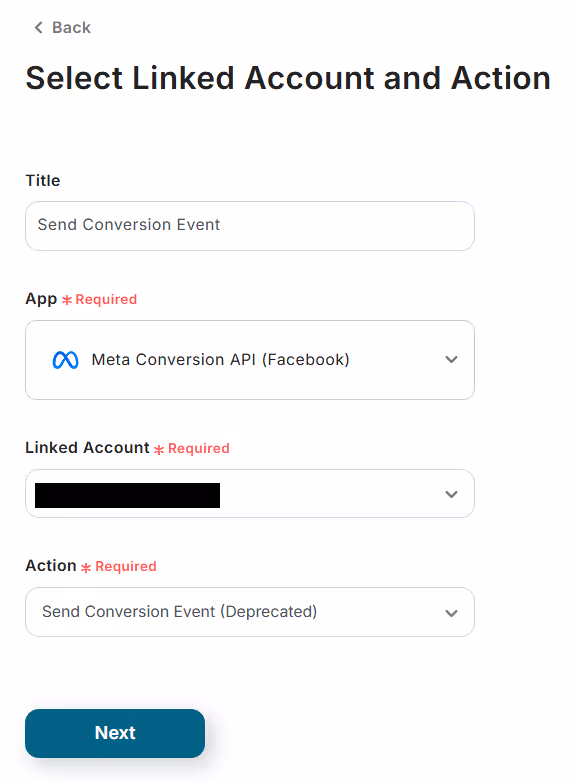Image resolution: width=577 pixels, height=782 pixels.
Task: Click the Meta infinity logo icon
Action: click(65, 360)
